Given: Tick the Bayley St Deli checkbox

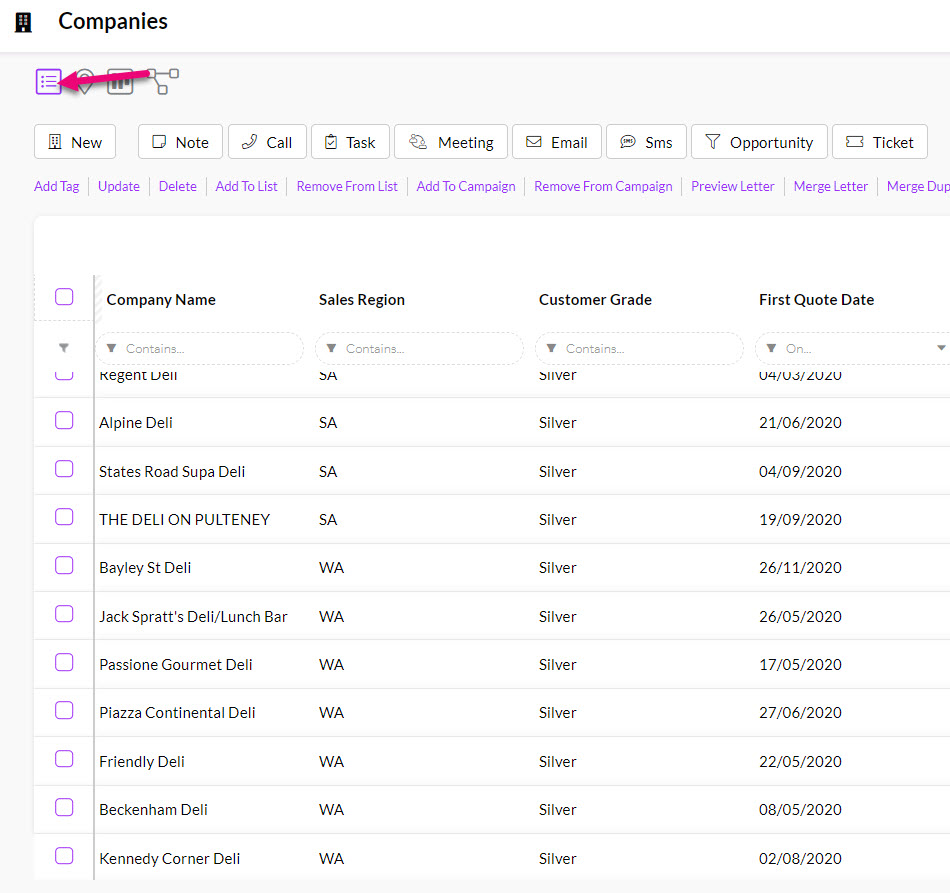Looking at the screenshot, I should [64, 565].
